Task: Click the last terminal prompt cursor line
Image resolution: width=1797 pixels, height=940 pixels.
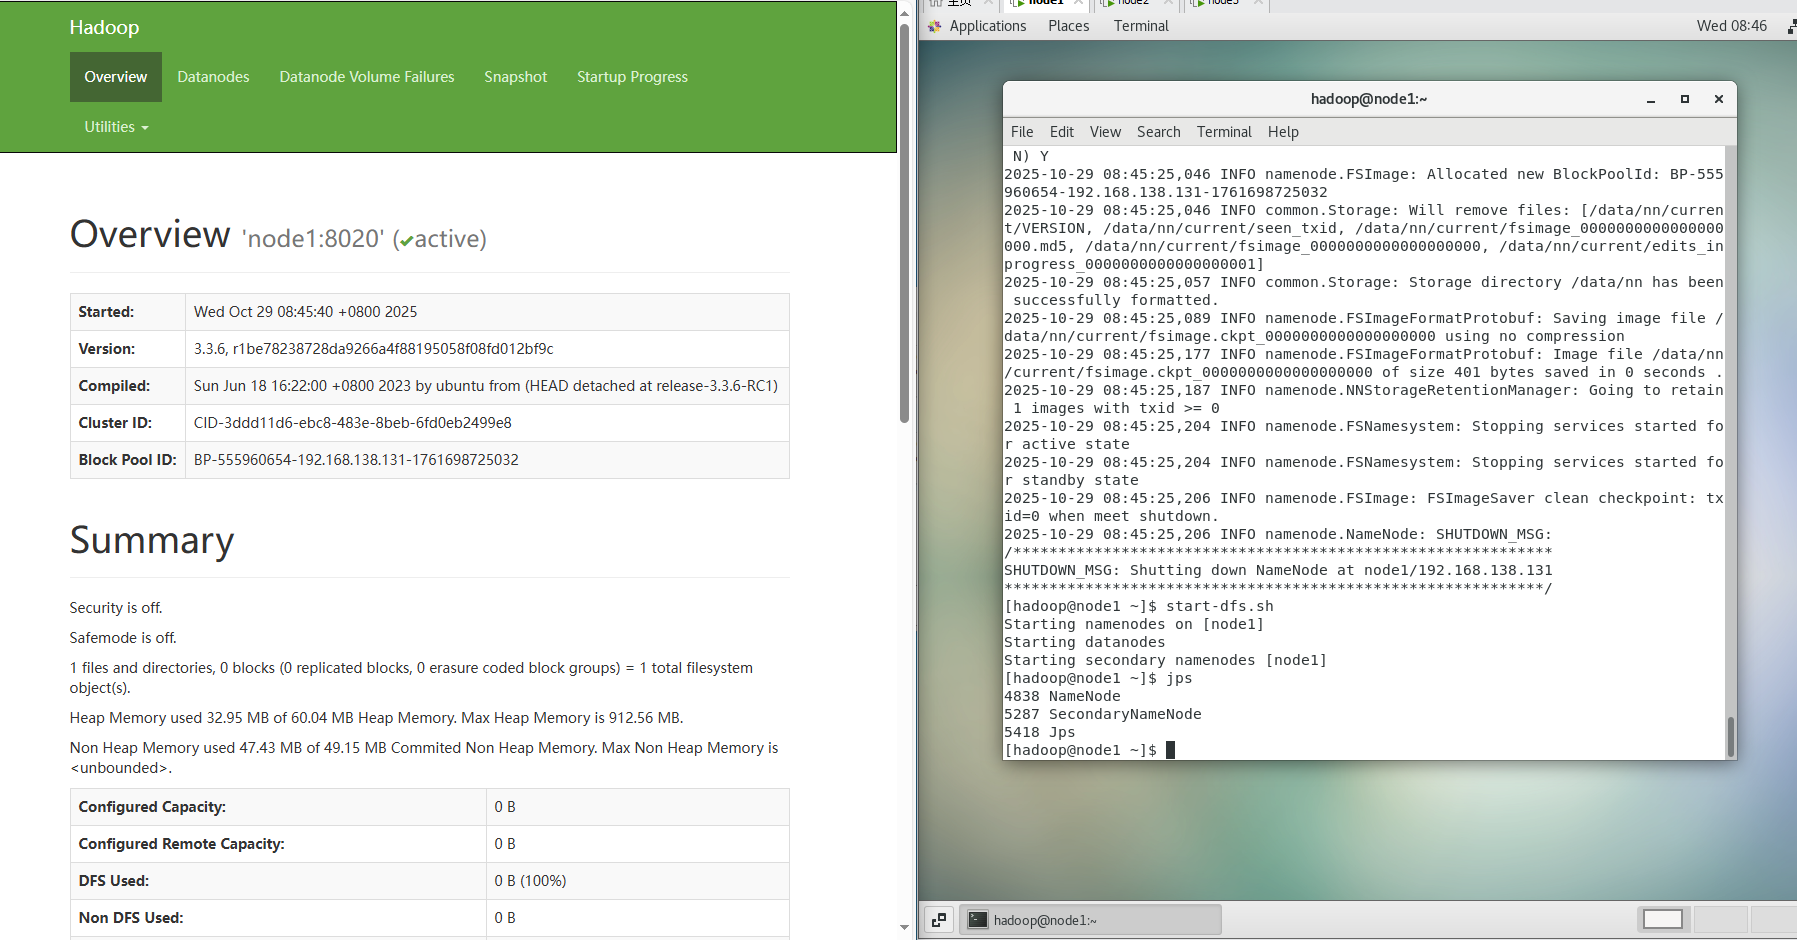Action: tap(1090, 750)
